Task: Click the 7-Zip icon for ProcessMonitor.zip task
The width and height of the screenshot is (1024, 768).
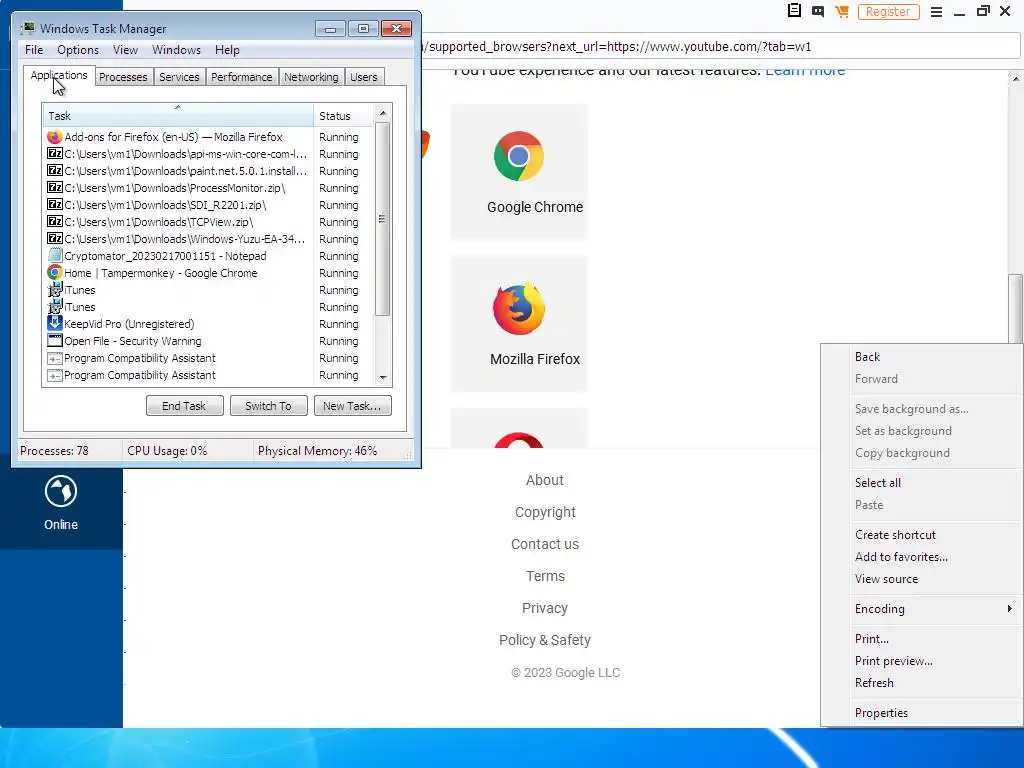Action: point(55,188)
